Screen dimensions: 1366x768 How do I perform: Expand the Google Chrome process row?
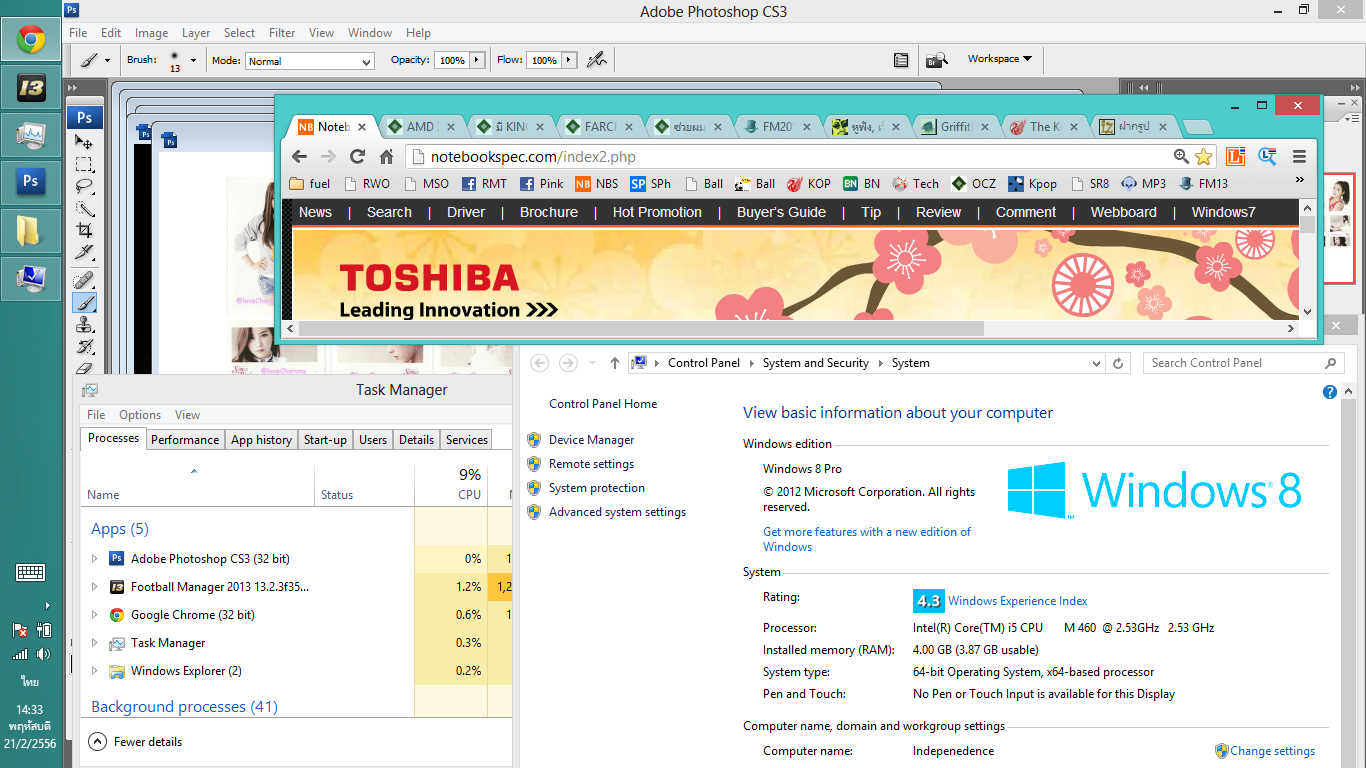coord(95,615)
